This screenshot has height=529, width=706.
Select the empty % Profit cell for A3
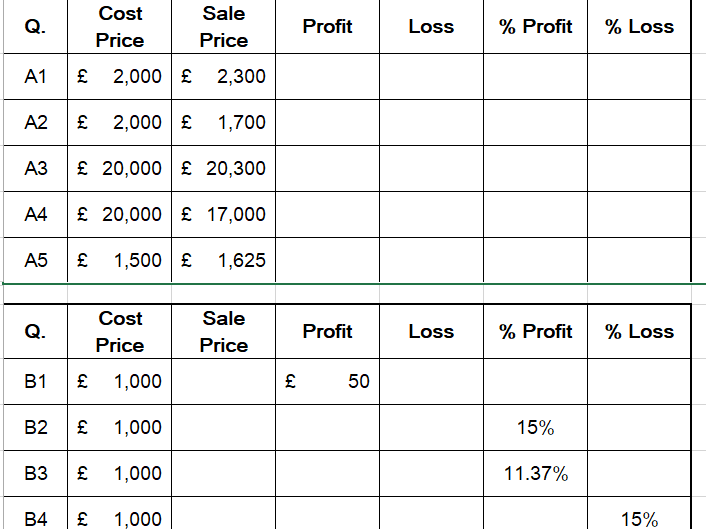pyautogui.click(x=535, y=168)
